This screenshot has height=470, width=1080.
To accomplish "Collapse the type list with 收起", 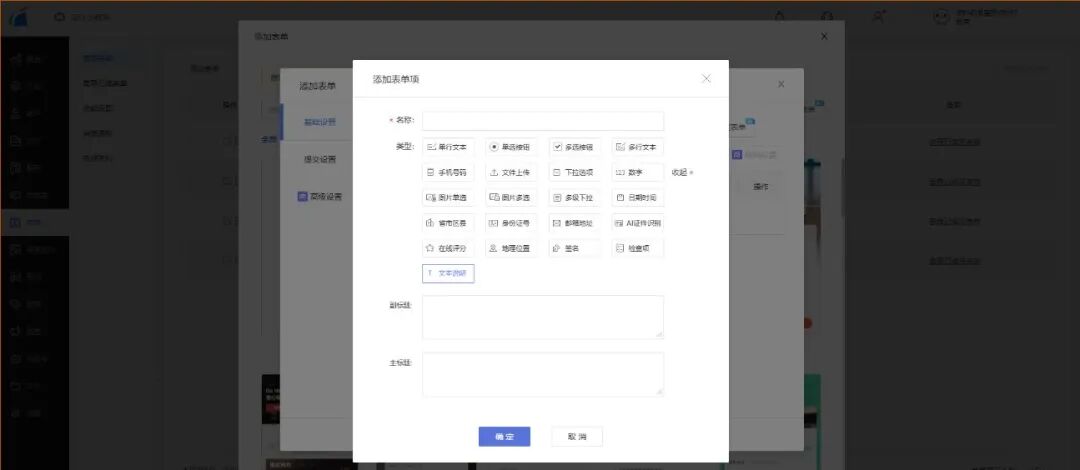I will pos(682,173).
